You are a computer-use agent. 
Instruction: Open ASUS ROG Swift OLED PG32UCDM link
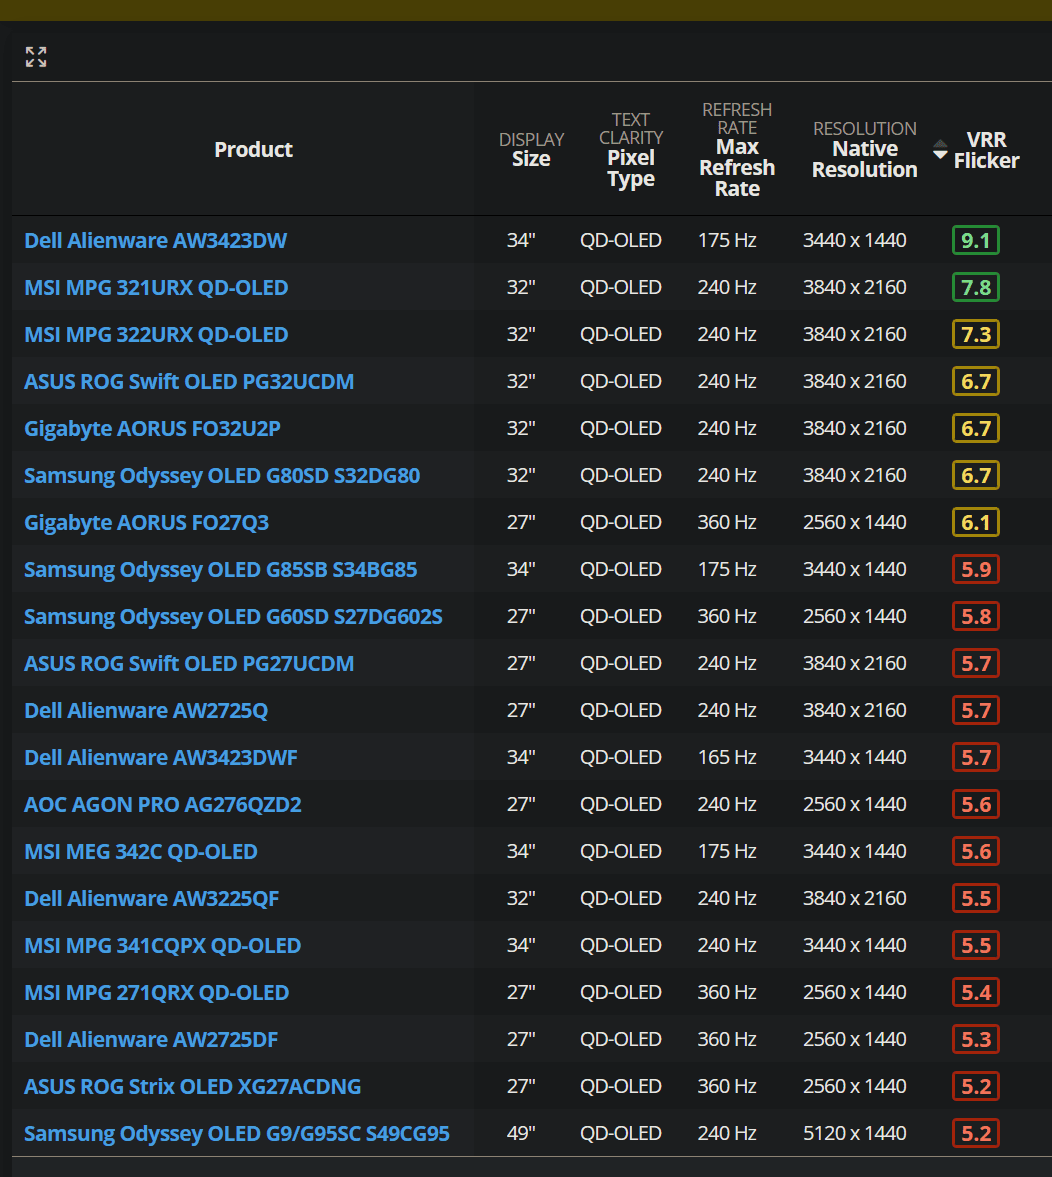[x=189, y=381]
